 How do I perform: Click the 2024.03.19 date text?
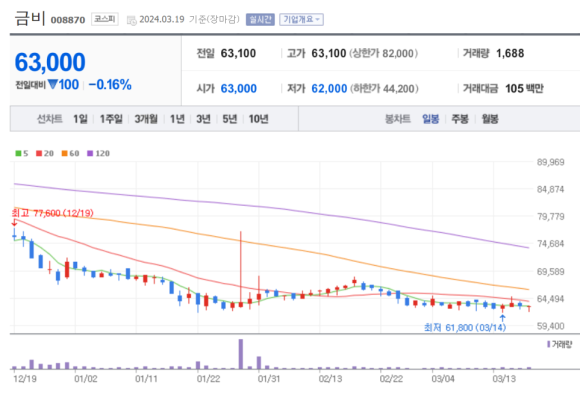162,19
